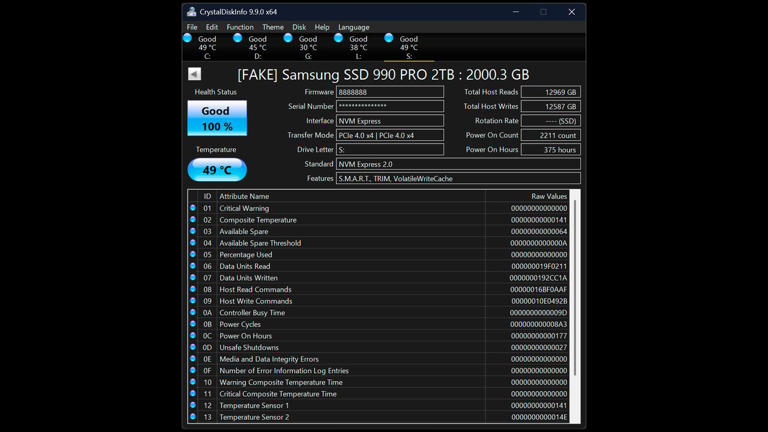
Task: Click status dot for Unsafe Shutdowns row
Action: (x=193, y=347)
